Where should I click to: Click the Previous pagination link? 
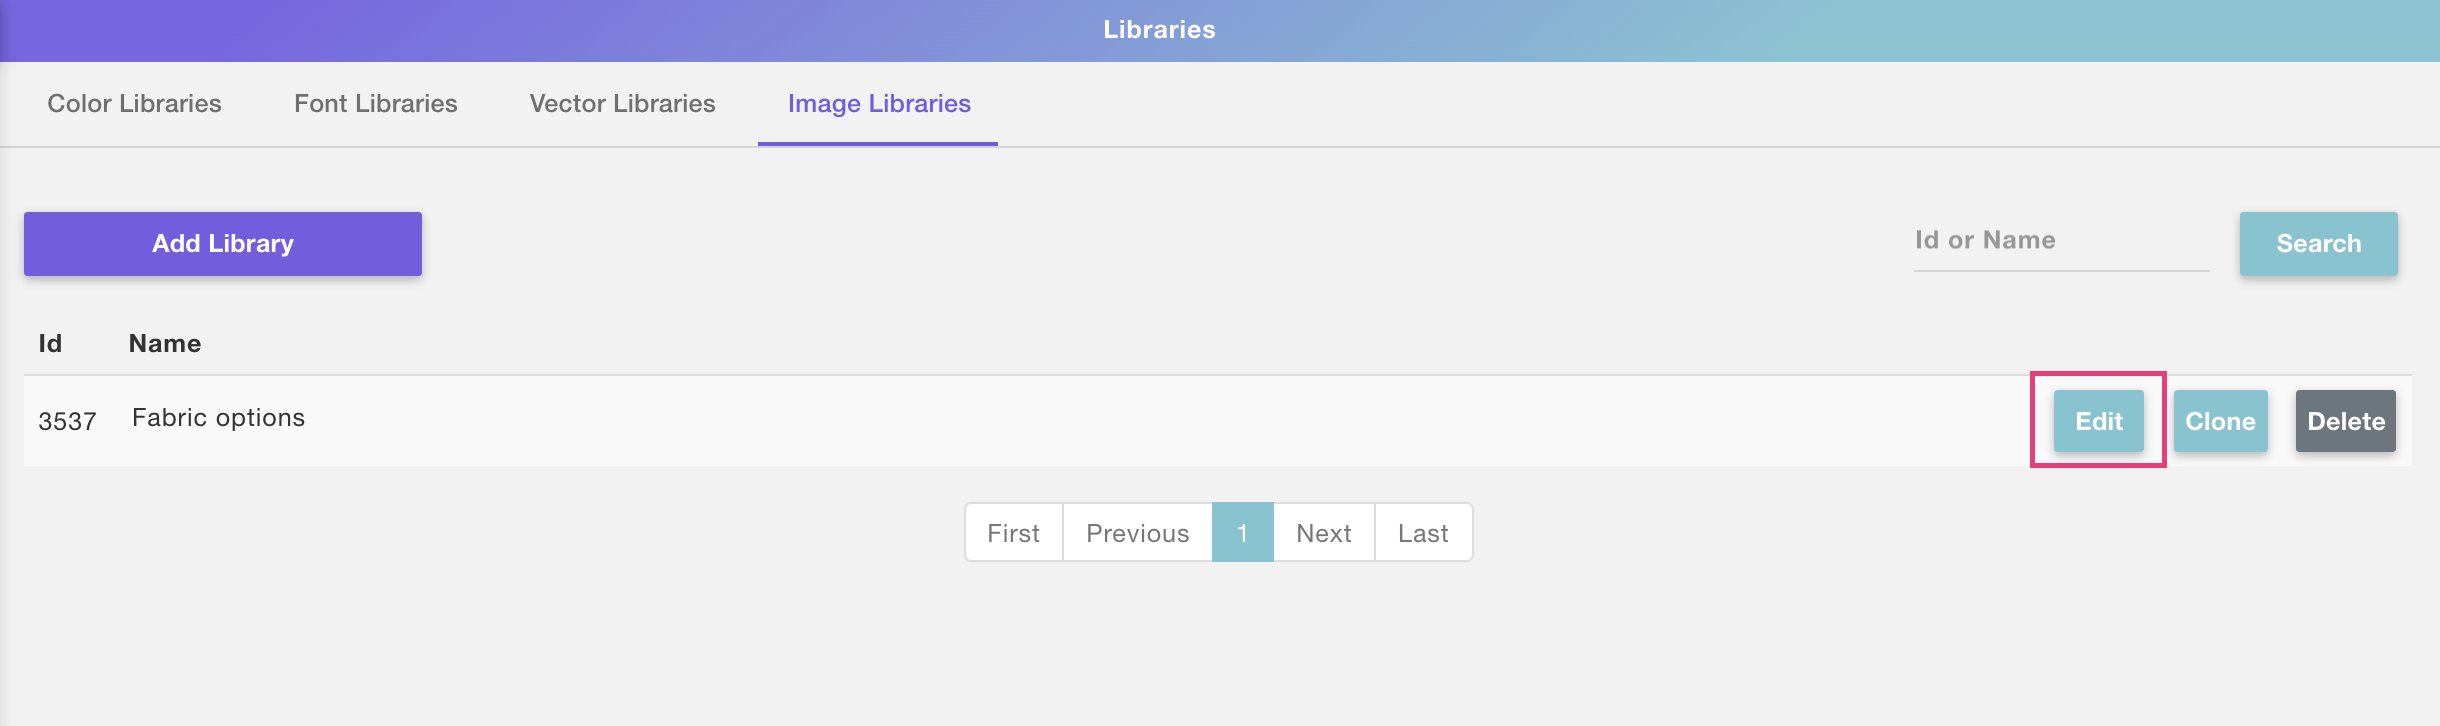[x=1137, y=533]
